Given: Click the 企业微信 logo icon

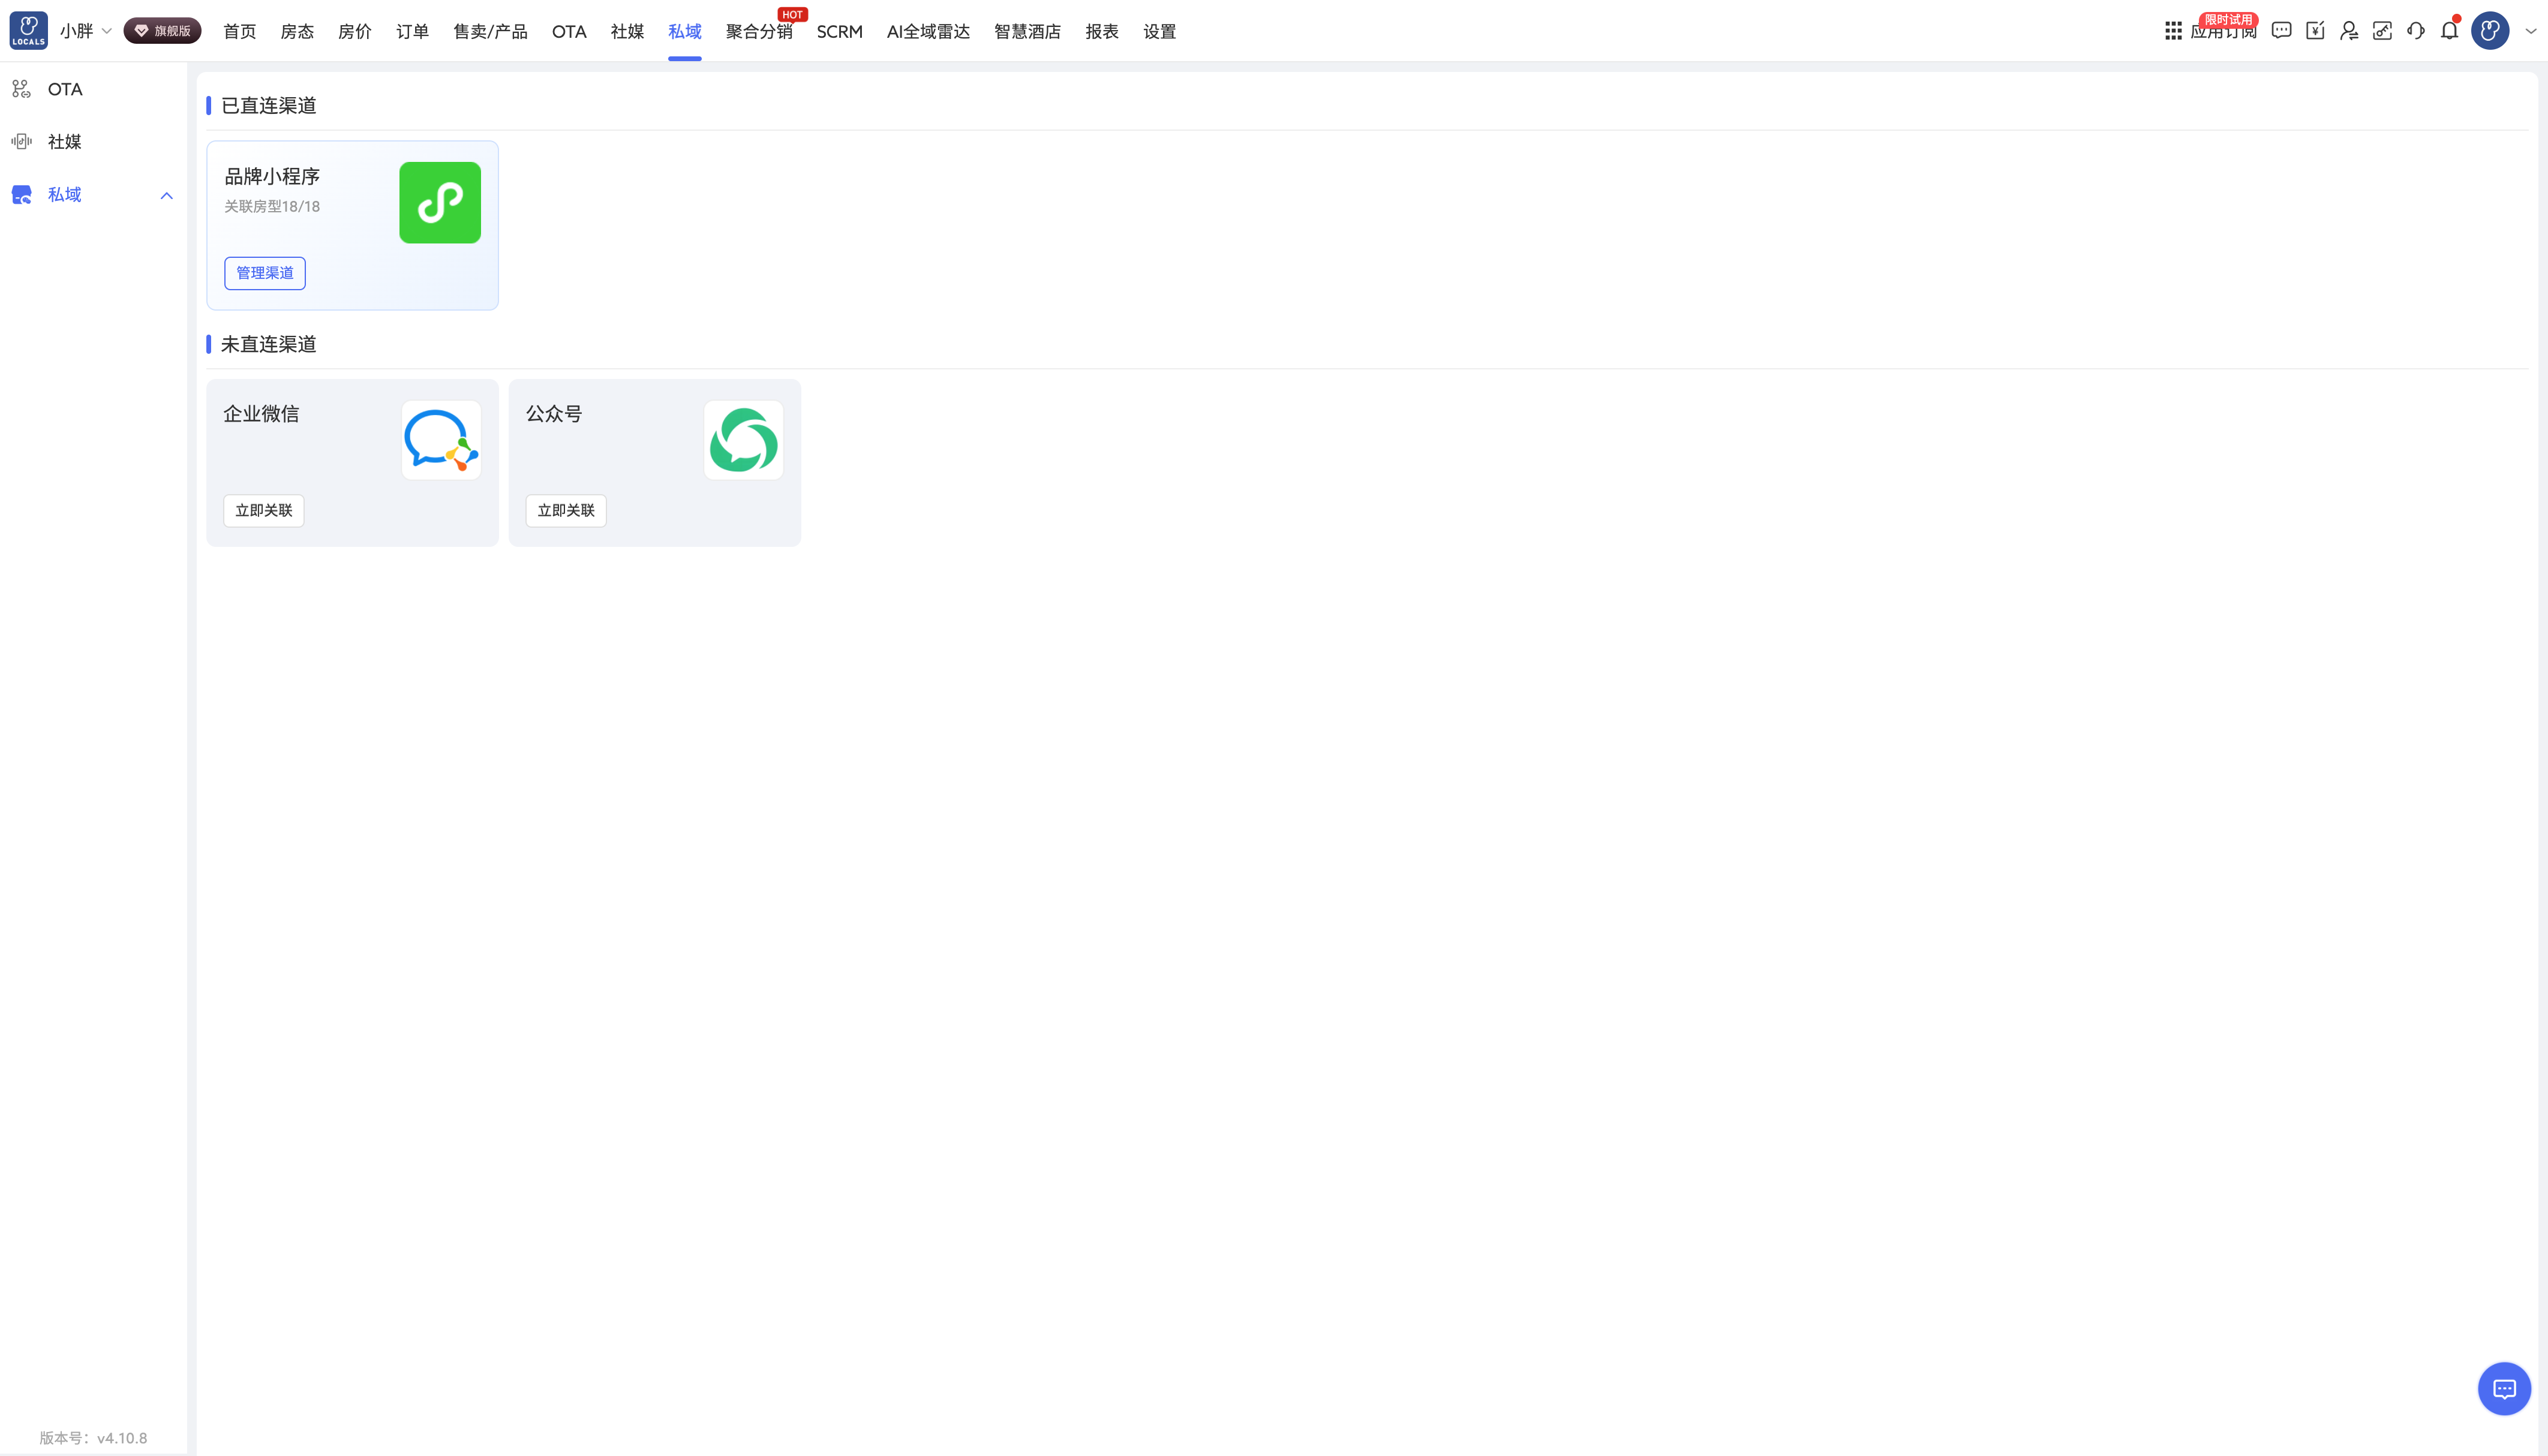Looking at the screenshot, I should point(441,440).
